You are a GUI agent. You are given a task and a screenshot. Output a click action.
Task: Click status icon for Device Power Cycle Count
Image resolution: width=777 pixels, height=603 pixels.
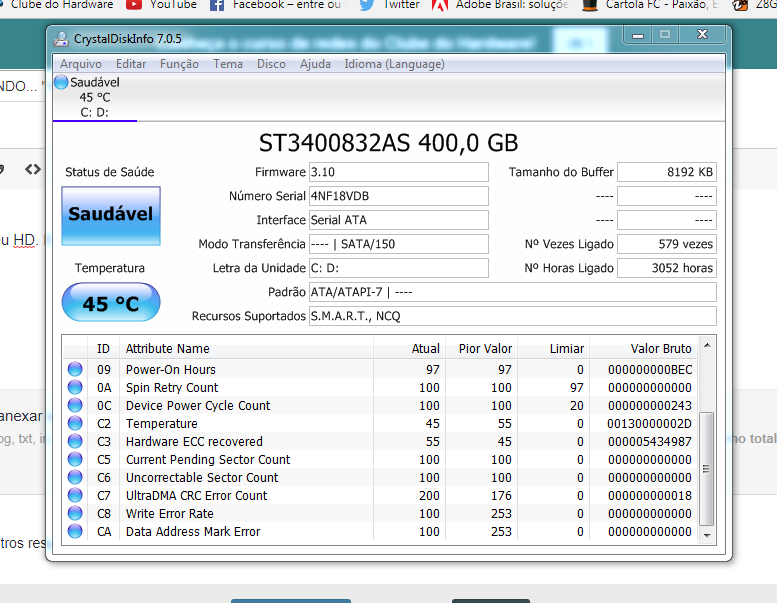coord(75,405)
